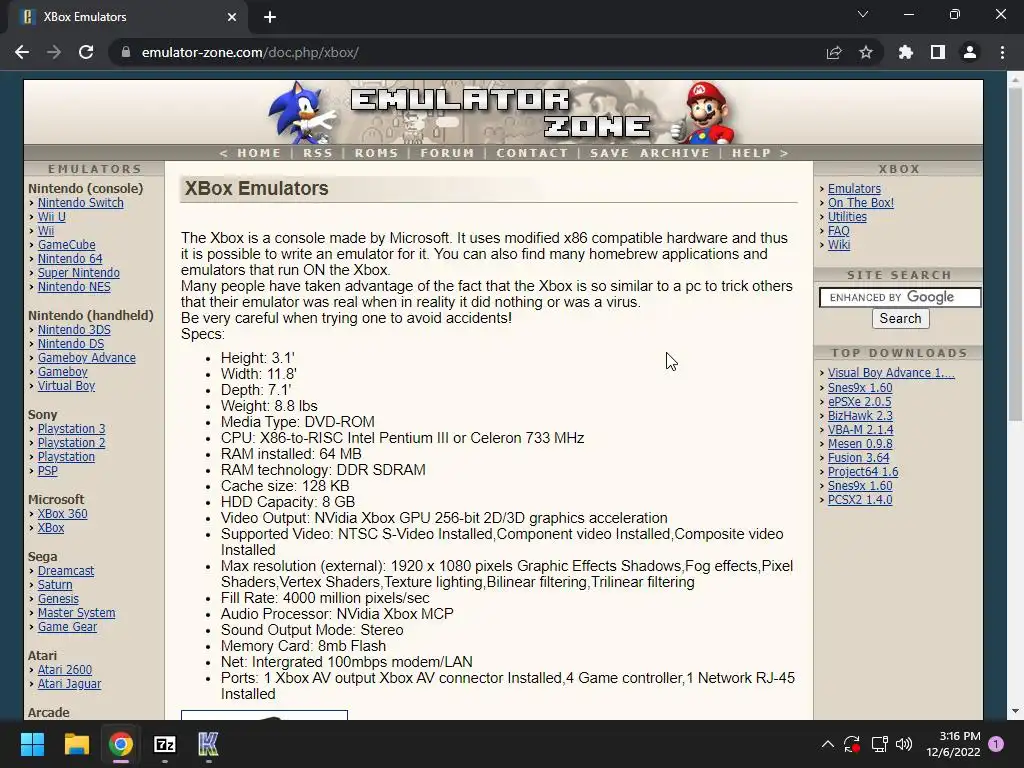Open the FAQ link
This screenshot has width=1024, height=768.
tap(839, 231)
